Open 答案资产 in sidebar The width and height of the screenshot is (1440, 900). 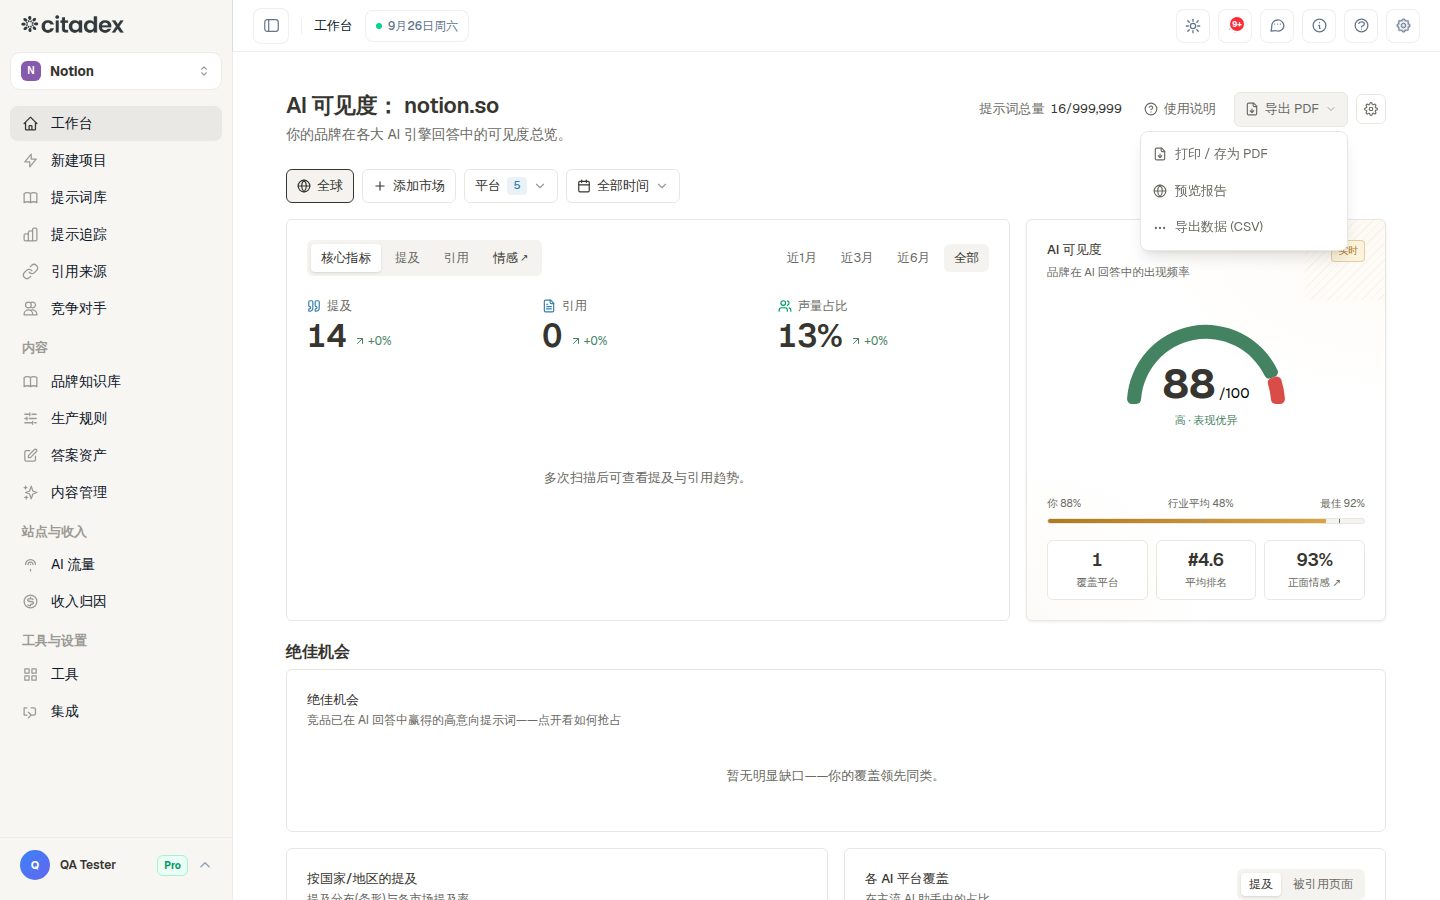click(116, 455)
